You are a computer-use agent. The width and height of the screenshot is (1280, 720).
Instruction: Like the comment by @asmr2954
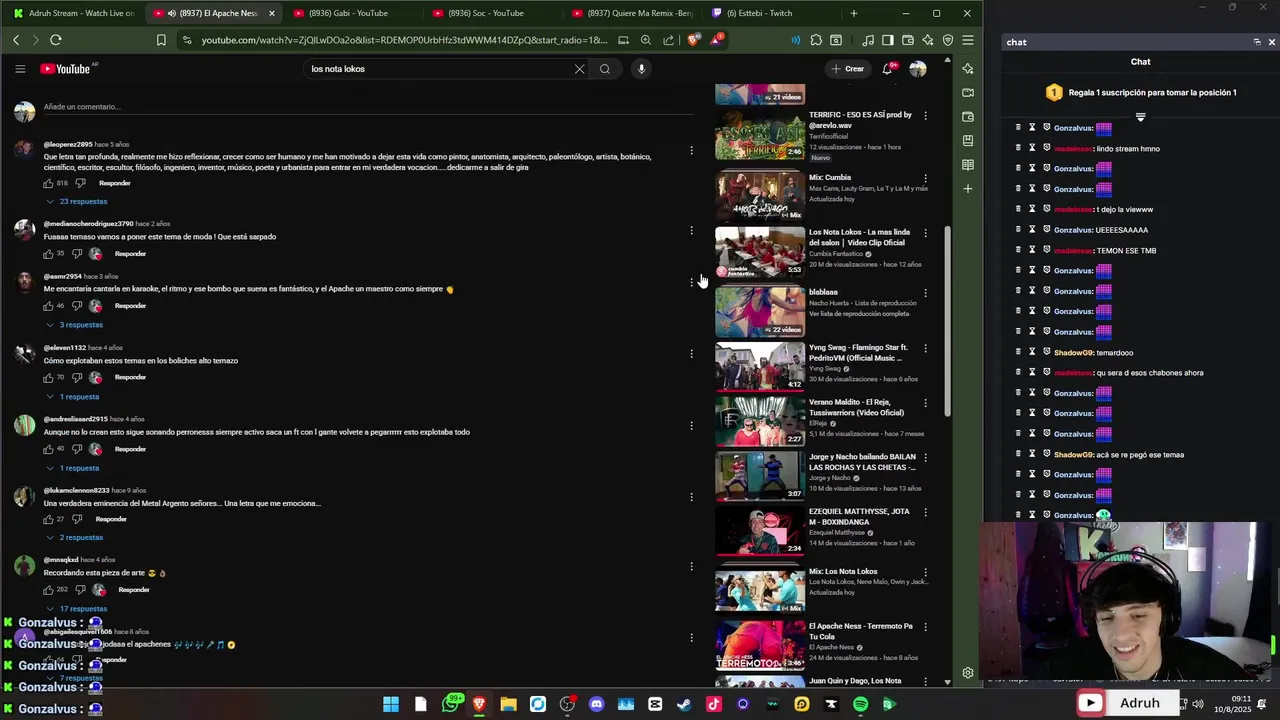pyautogui.click(x=48, y=306)
